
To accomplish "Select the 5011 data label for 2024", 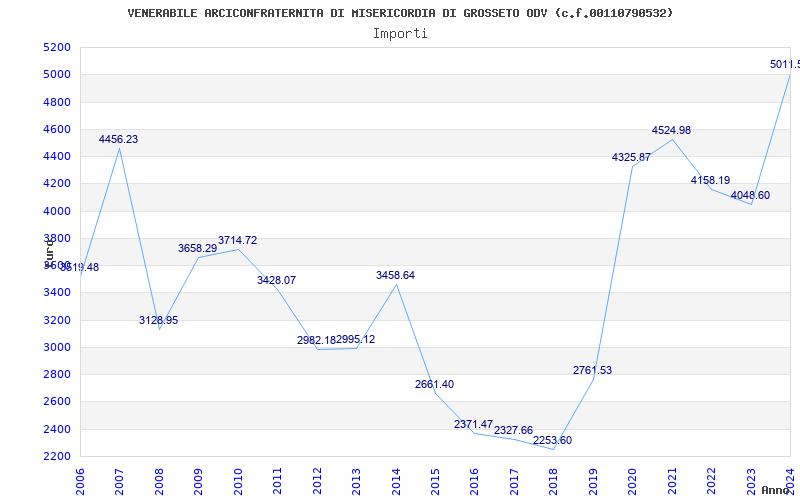I will 785,64.
